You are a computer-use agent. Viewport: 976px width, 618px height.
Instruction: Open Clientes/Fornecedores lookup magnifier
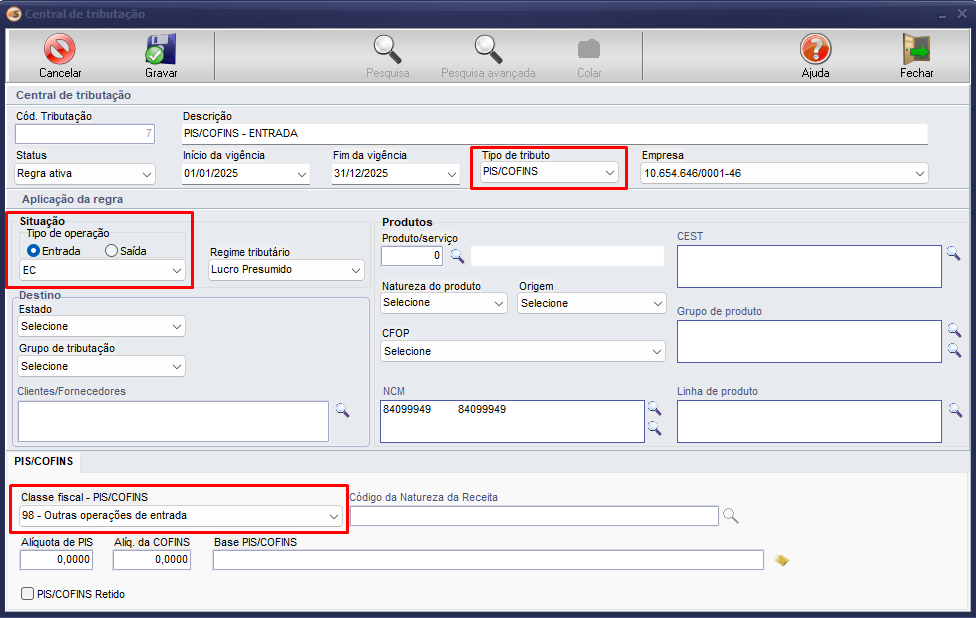pyautogui.click(x=342, y=409)
